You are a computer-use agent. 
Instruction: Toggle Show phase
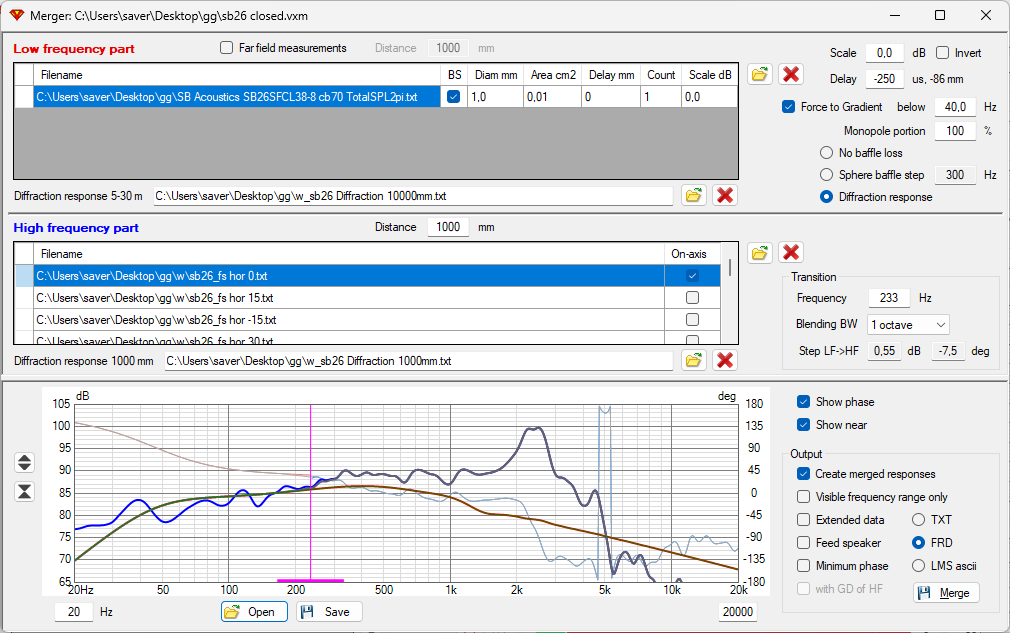tap(803, 402)
